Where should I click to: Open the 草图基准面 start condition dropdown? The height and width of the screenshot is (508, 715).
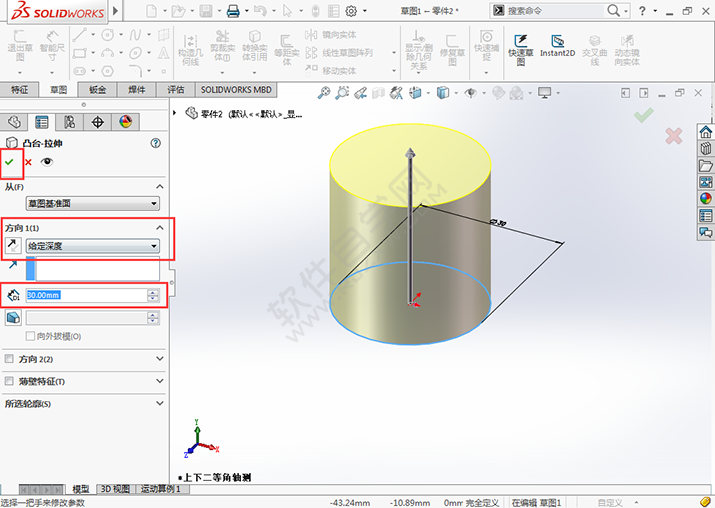coord(93,204)
